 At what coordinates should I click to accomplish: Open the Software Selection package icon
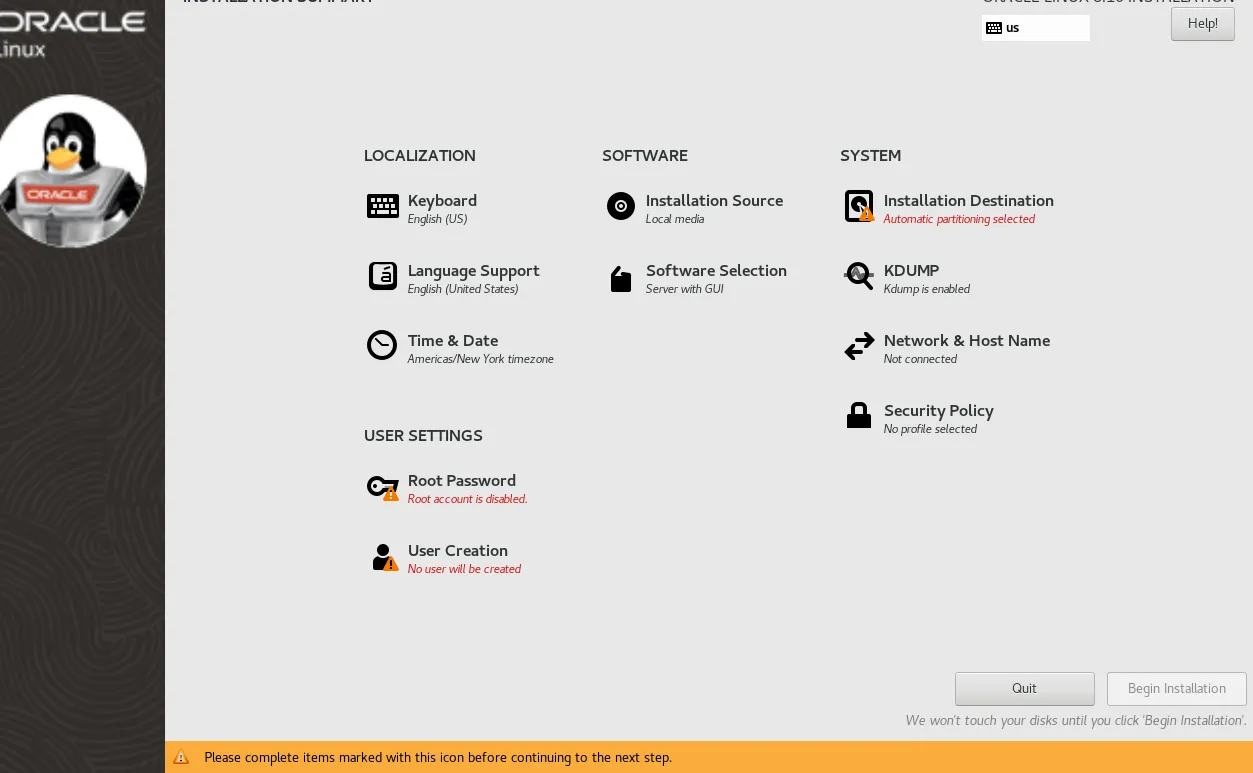pyautogui.click(x=621, y=279)
